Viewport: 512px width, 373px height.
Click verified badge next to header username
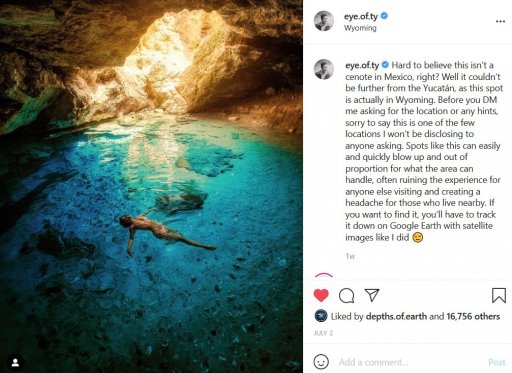point(384,16)
